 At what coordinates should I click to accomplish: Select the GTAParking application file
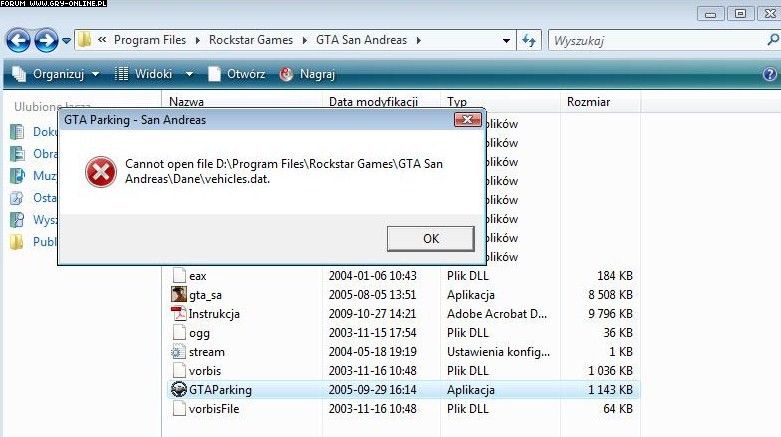tap(216, 389)
